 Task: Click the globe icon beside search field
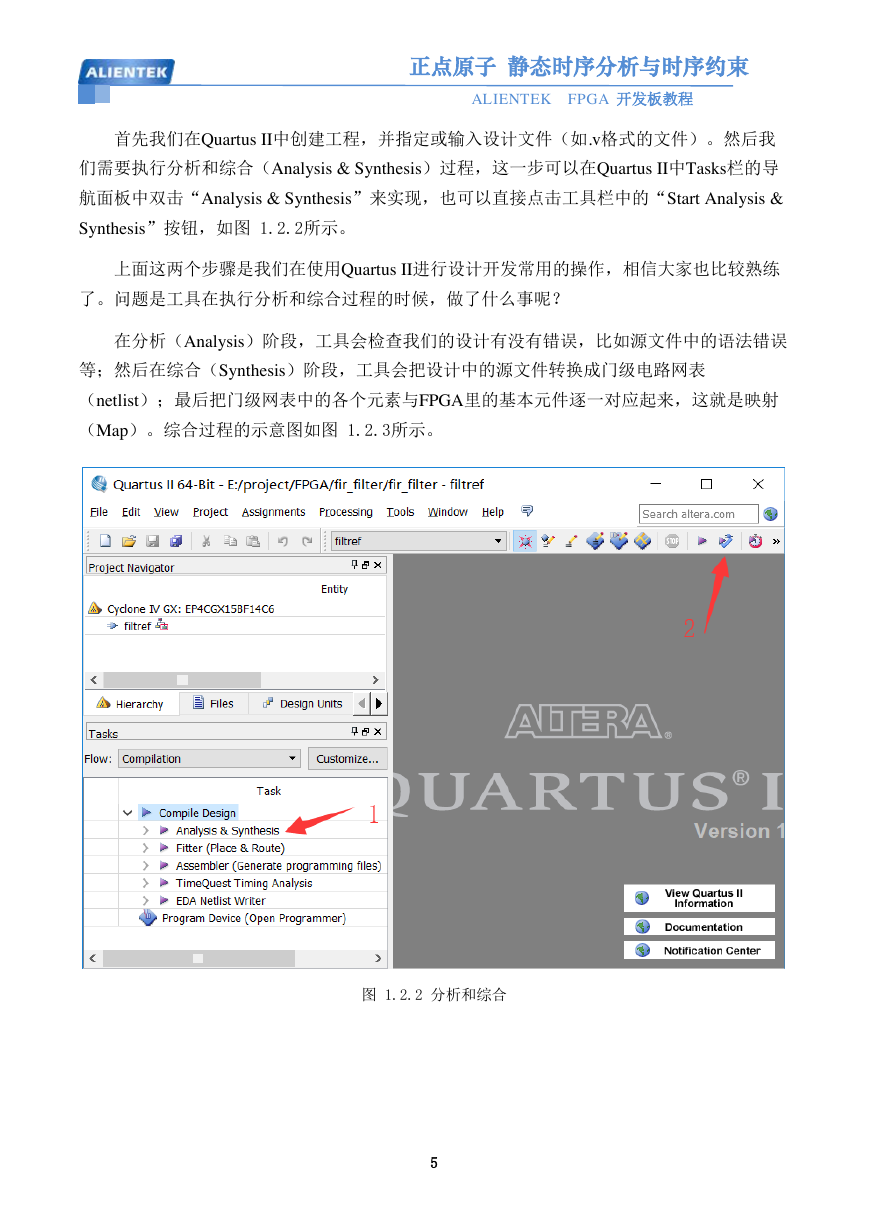point(770,514)
